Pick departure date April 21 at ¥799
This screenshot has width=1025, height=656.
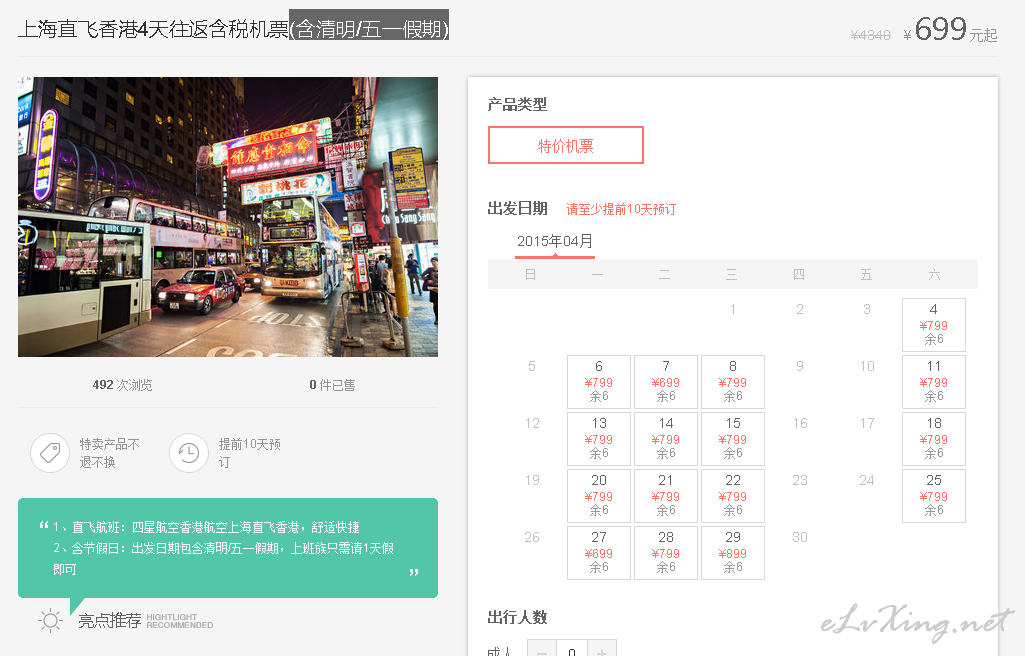[x=665, y=495]
